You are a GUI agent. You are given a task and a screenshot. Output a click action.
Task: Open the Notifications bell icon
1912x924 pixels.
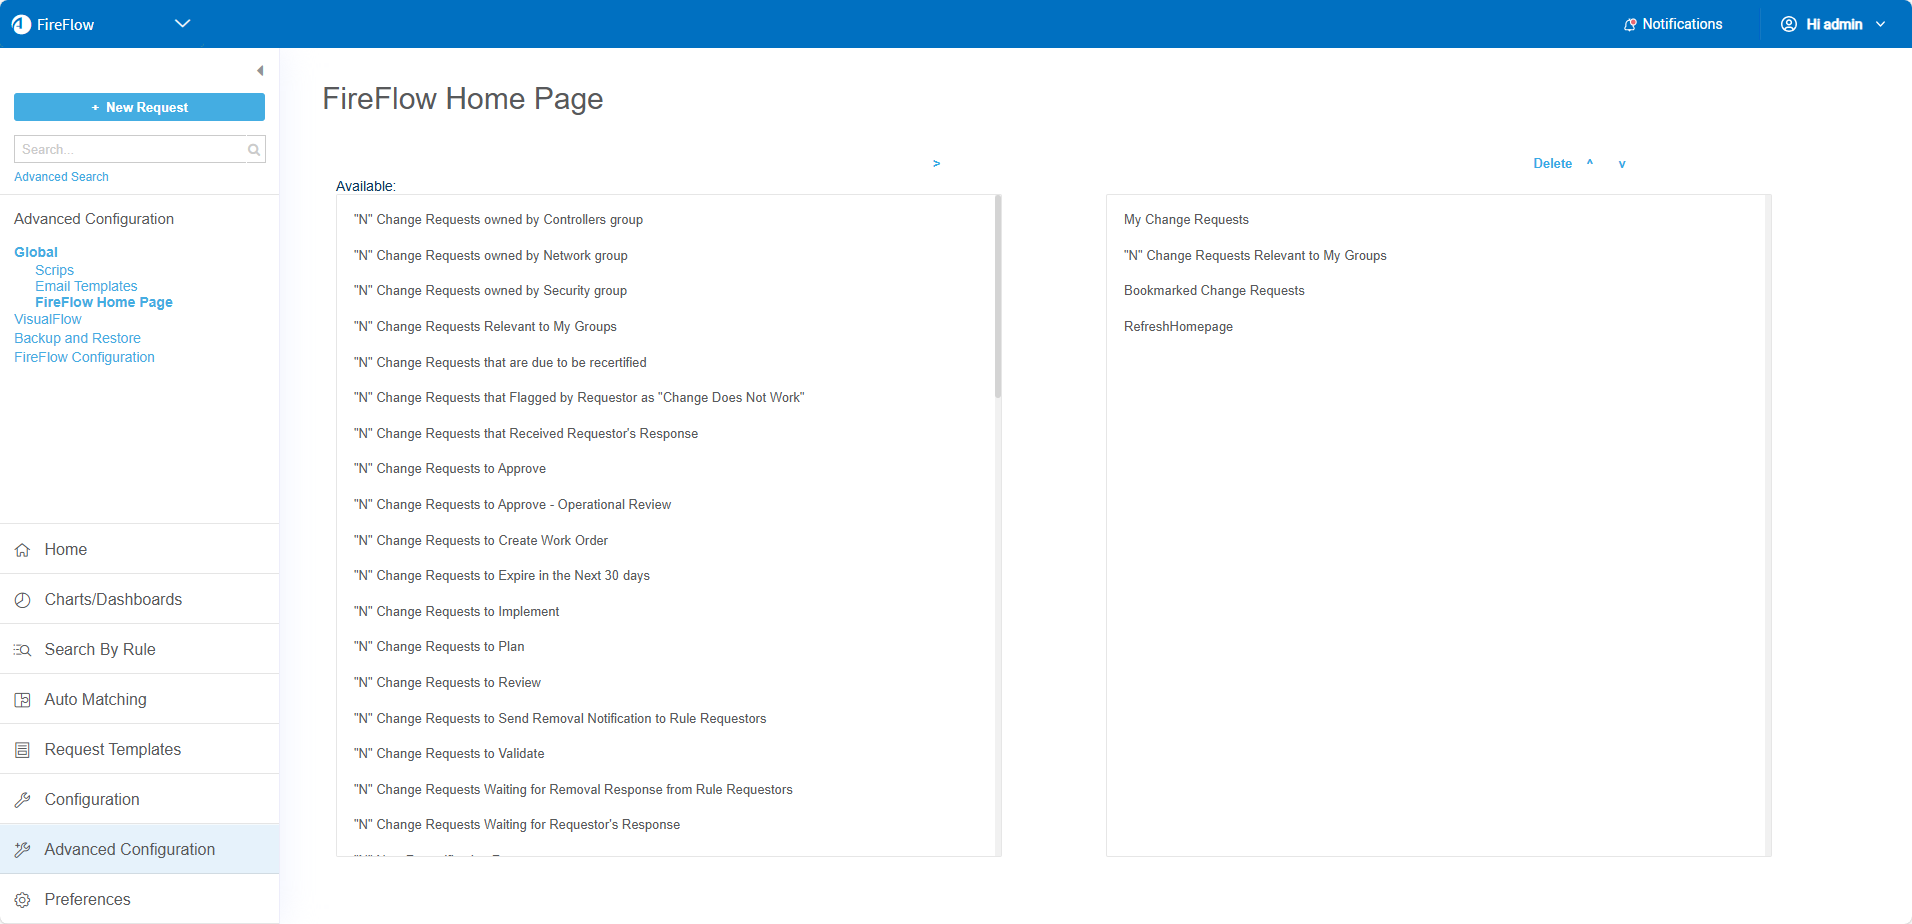coord(1630,24)
